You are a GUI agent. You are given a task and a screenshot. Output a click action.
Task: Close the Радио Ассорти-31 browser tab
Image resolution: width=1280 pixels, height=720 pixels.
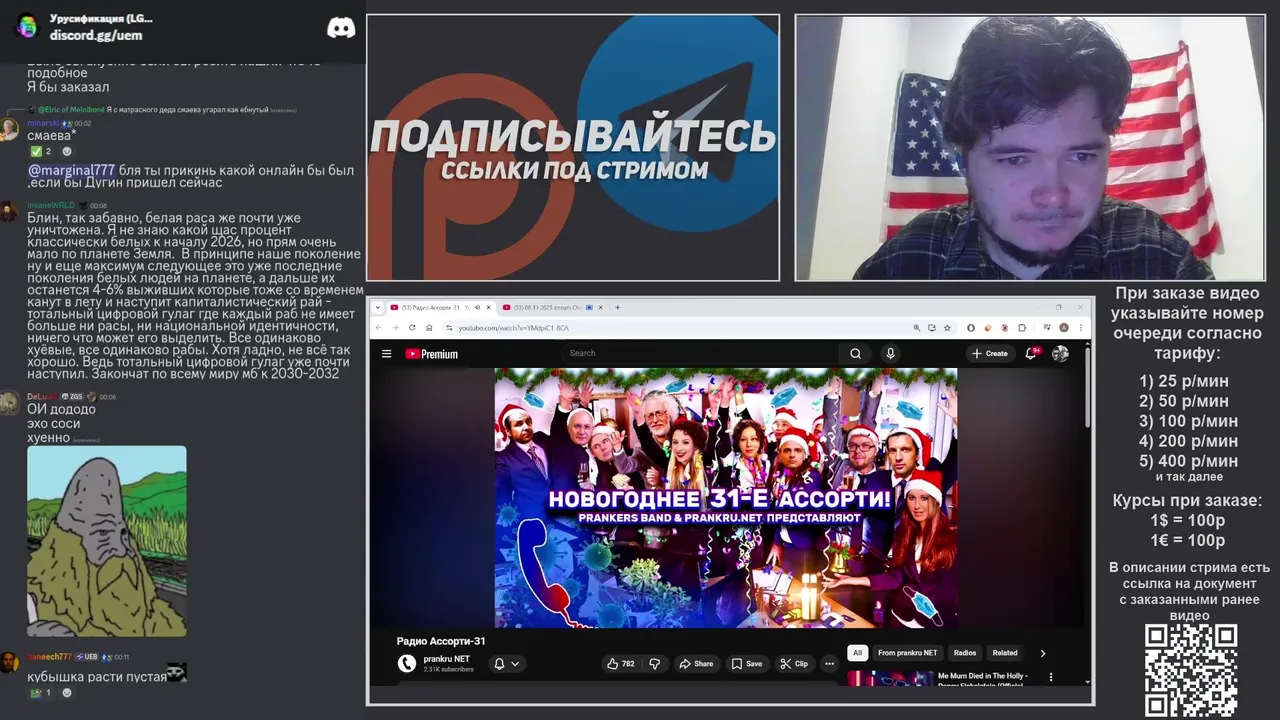[x=488, y=307]
